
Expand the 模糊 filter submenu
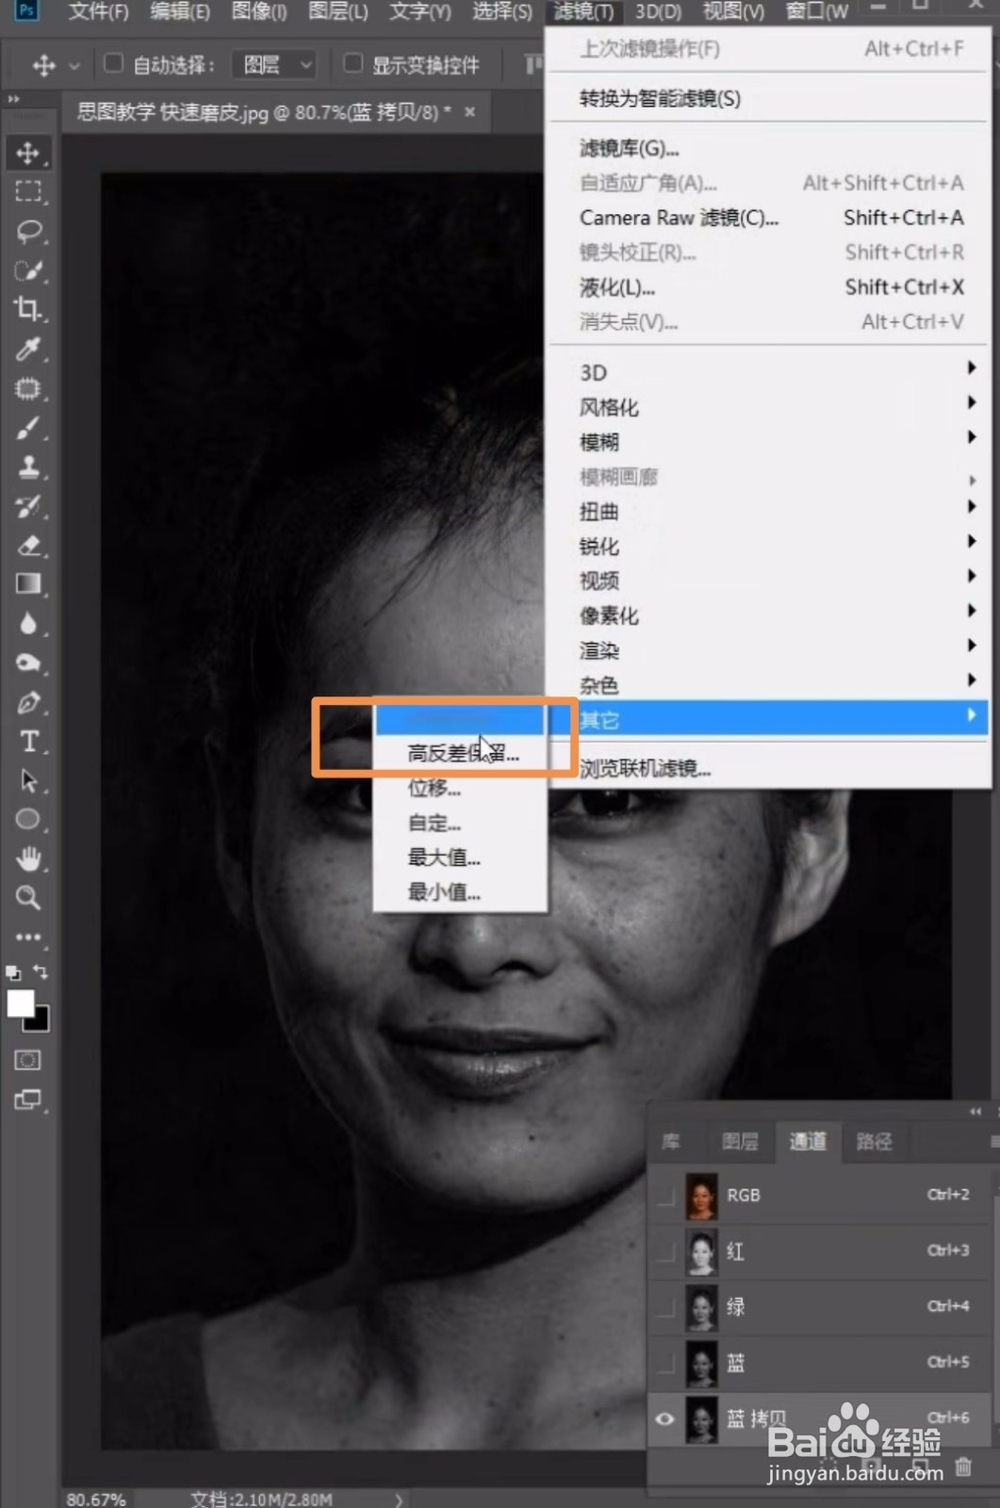[x=770, y=442]
